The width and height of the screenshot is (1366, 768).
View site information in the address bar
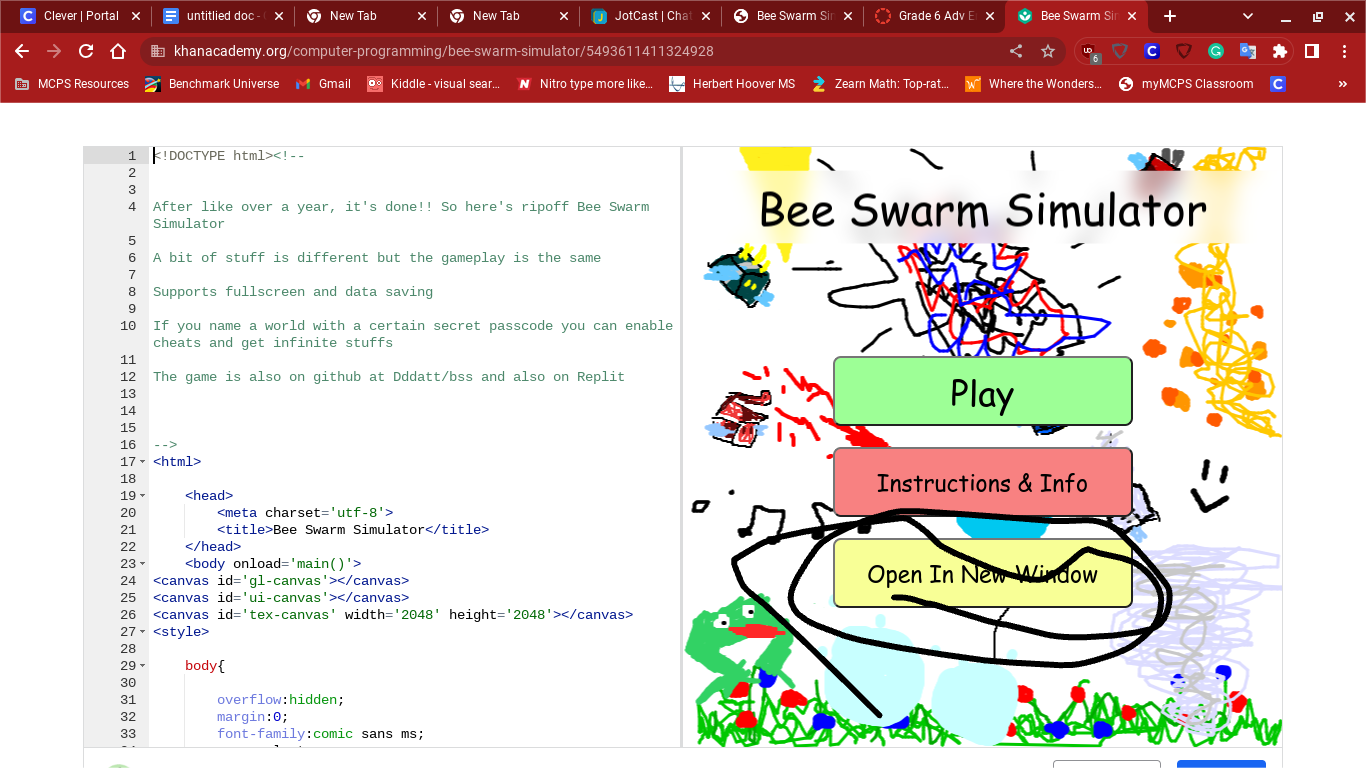[x=158, y=51]
